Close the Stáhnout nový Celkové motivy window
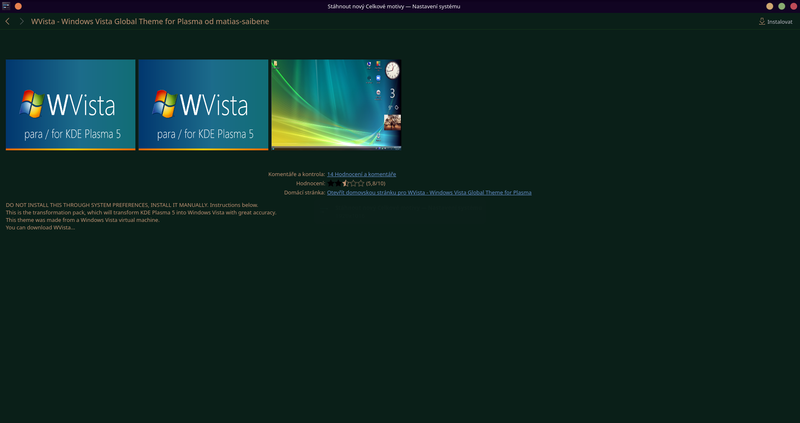 point(793,6)
